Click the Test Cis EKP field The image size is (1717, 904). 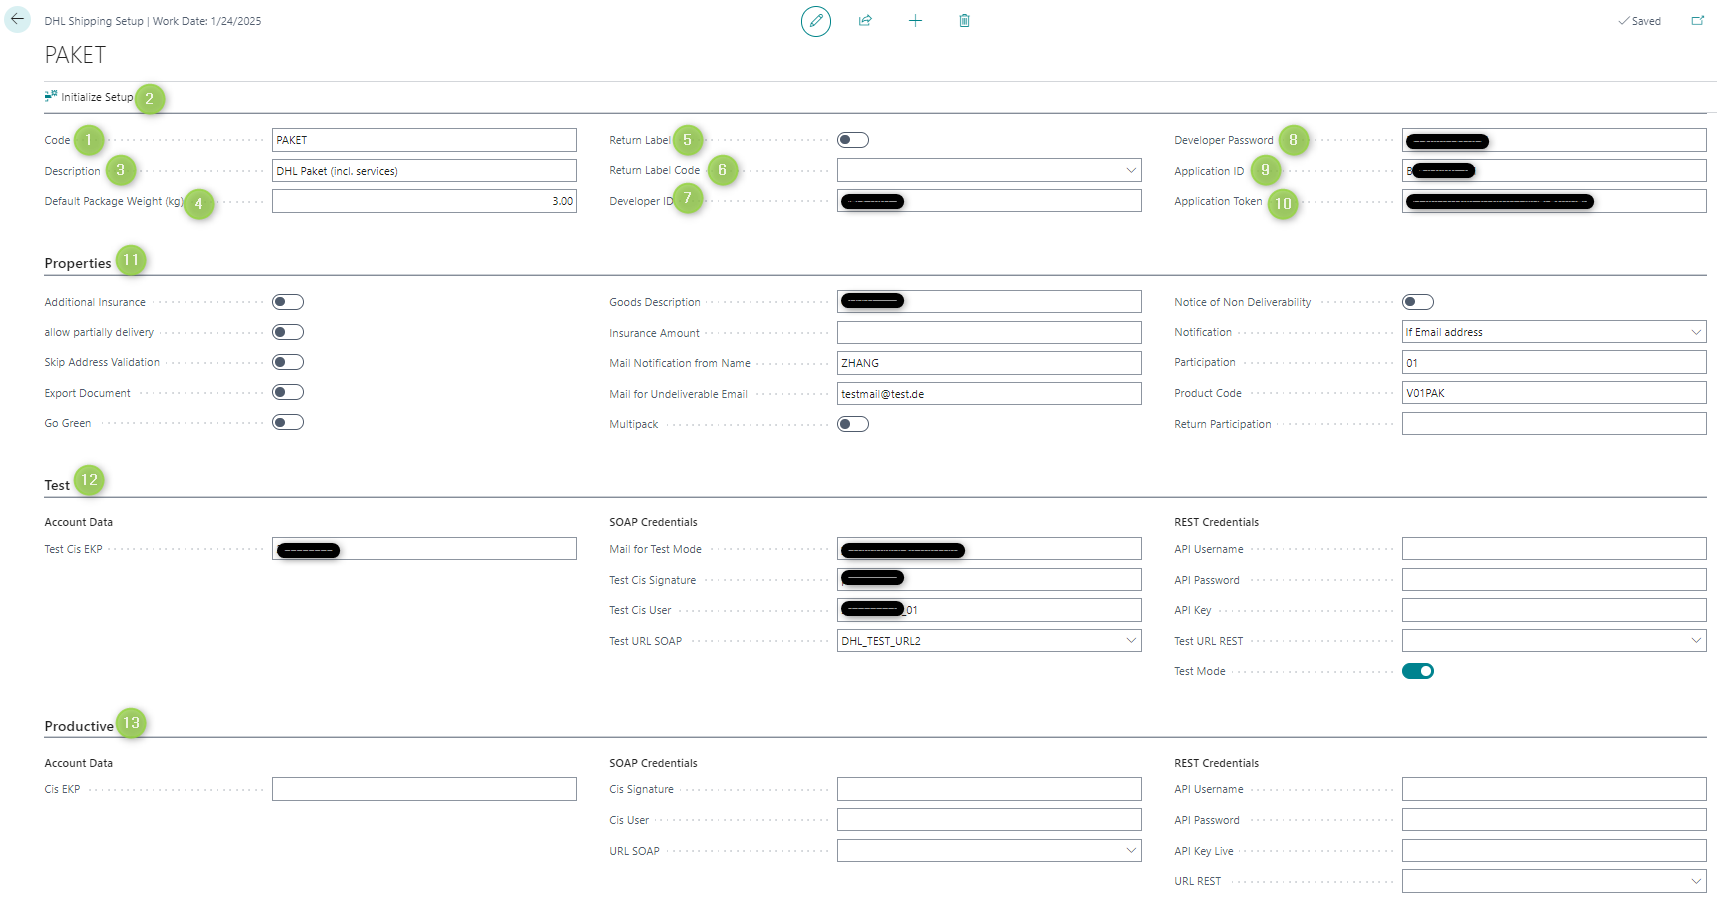coord(424,549)
